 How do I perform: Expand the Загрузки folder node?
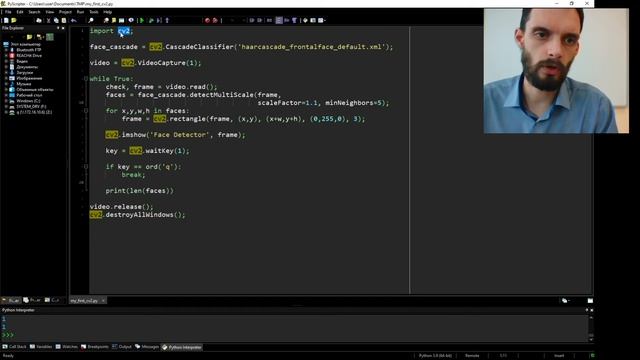coord(7,73)
